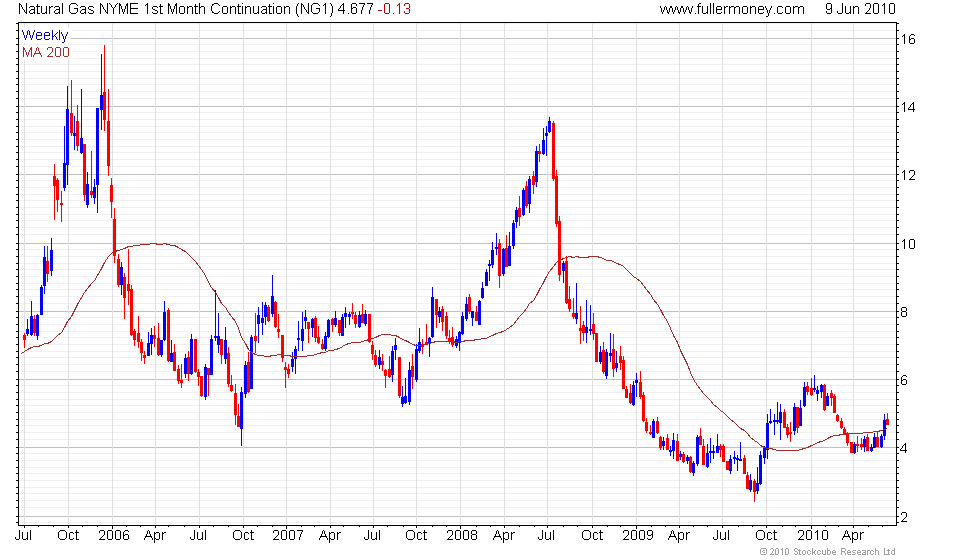Viewport: 980px width, 560px height.
Task: Click the red -0.13 price change
Action: (397, 9)
